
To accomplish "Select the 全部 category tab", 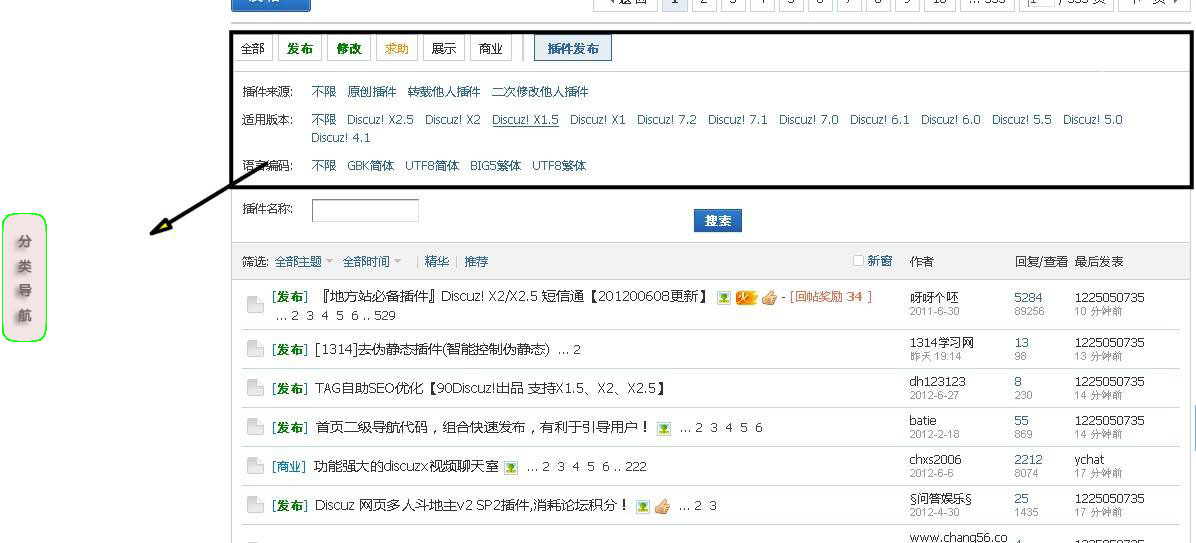I will (x=252, y=49).
